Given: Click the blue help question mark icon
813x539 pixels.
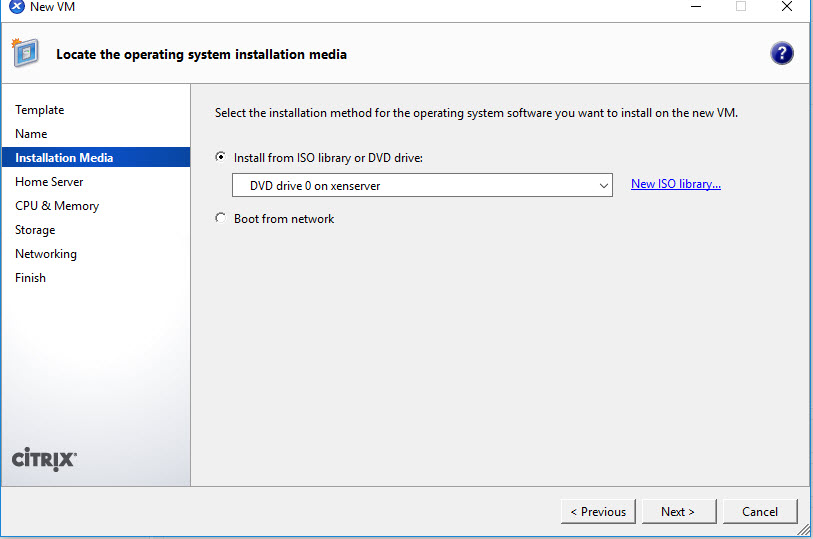Looking at the screenshot, I should coord(782,54).
